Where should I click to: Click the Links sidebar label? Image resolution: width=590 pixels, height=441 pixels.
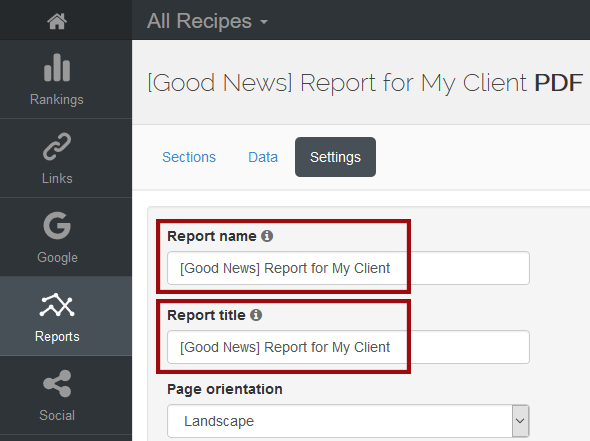(57, 178)
